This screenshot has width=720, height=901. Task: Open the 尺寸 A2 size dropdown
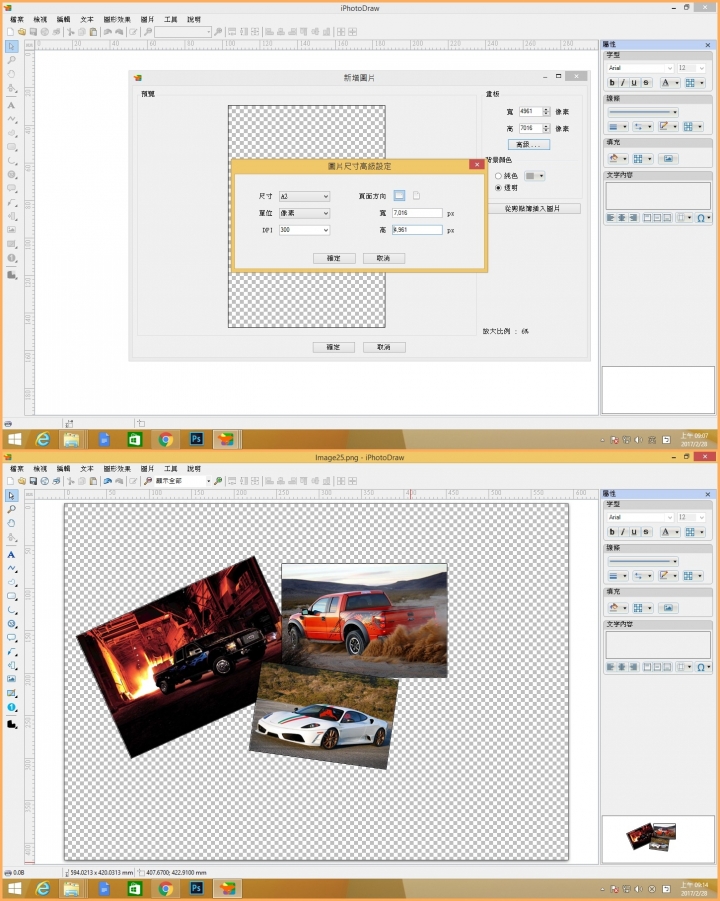pos(305,197)
